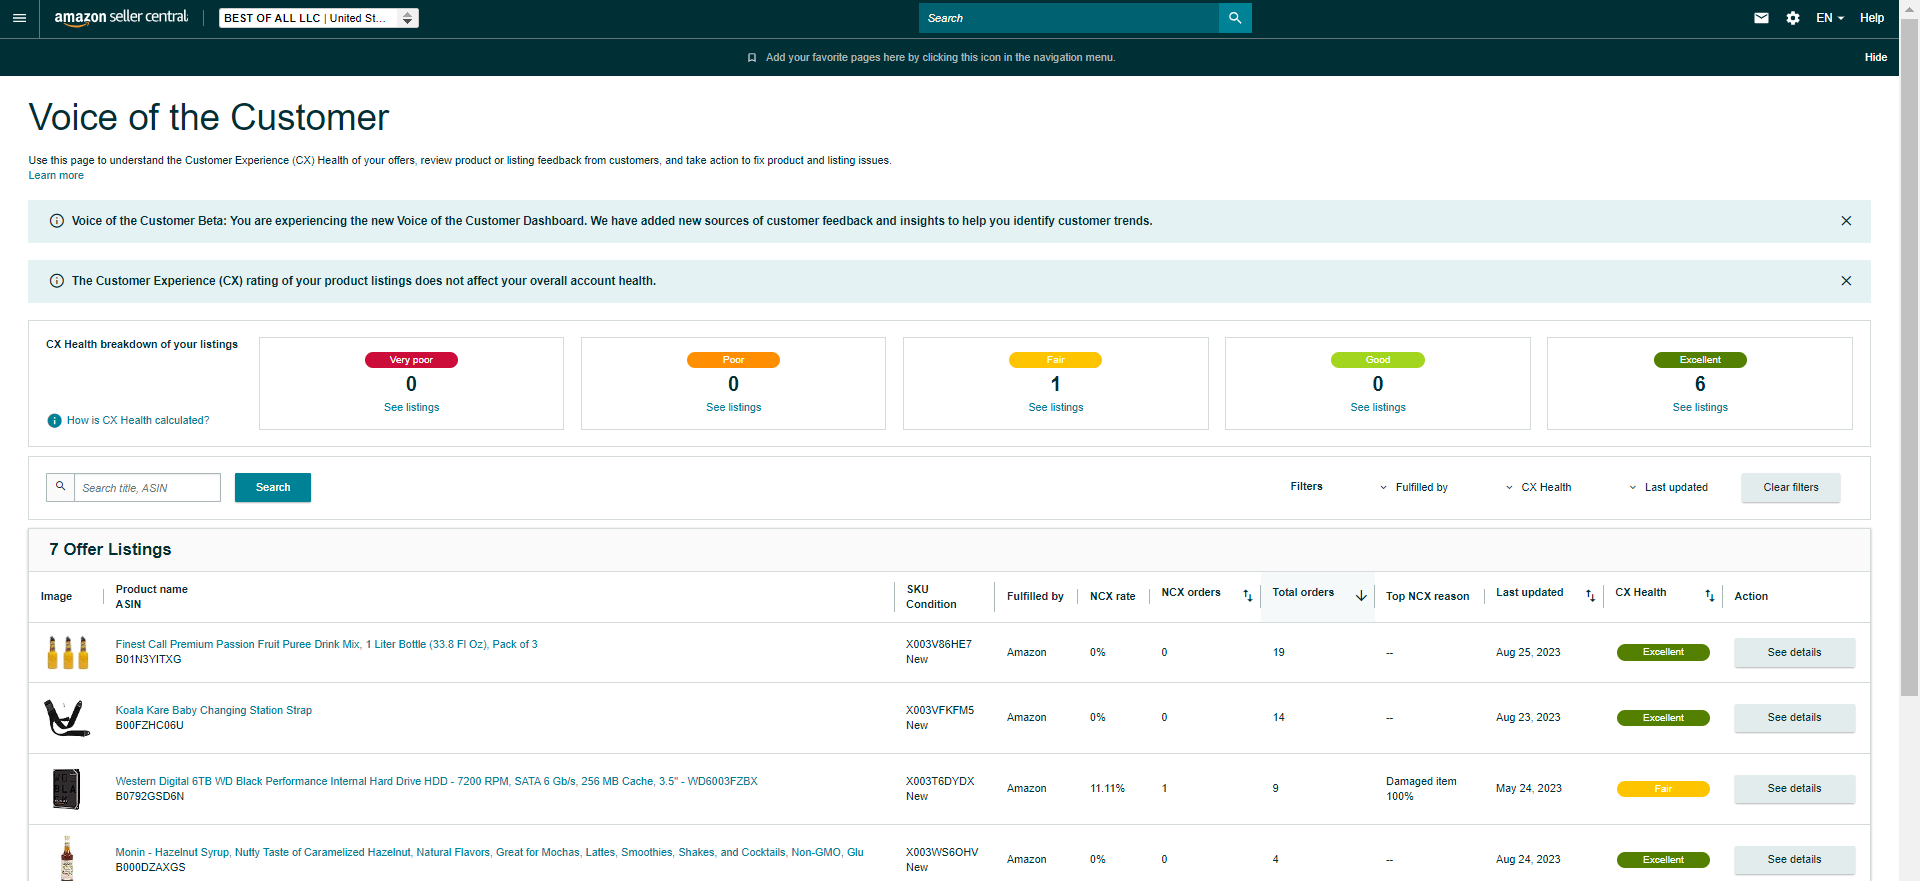1920x881 pixels.
Task: Open the EN language dropdown
Action: pos(1830,18)
